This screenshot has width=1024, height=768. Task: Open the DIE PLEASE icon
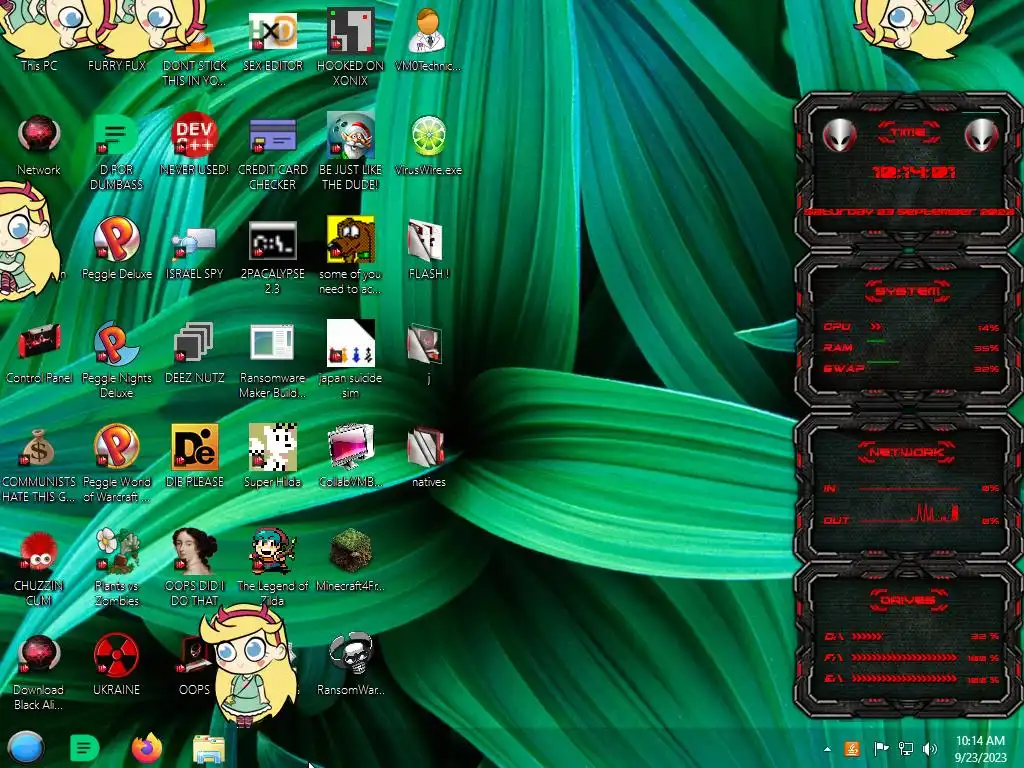point(195,447)
